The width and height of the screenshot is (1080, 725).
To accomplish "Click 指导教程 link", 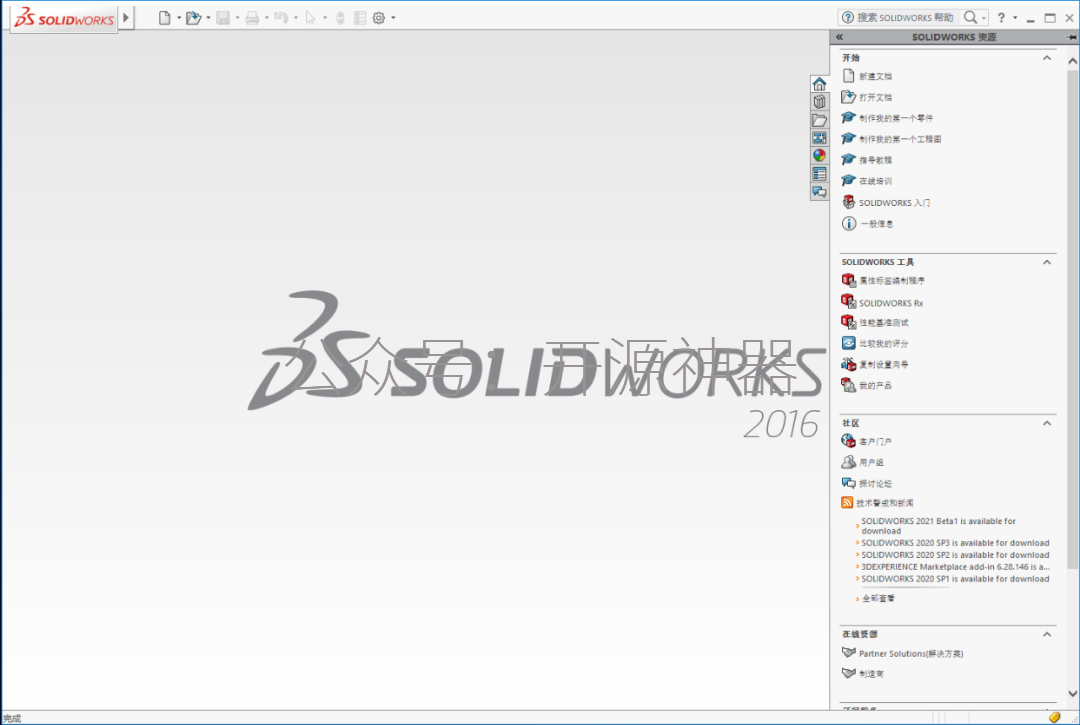I will 875,160.
